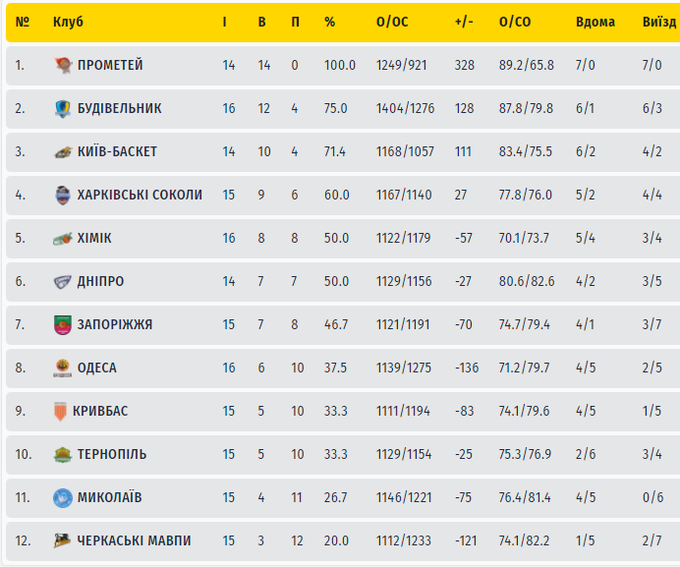Click the Кривбас team logo icon
The height and width of the screenshot is (567, 680).
(62, 411)
